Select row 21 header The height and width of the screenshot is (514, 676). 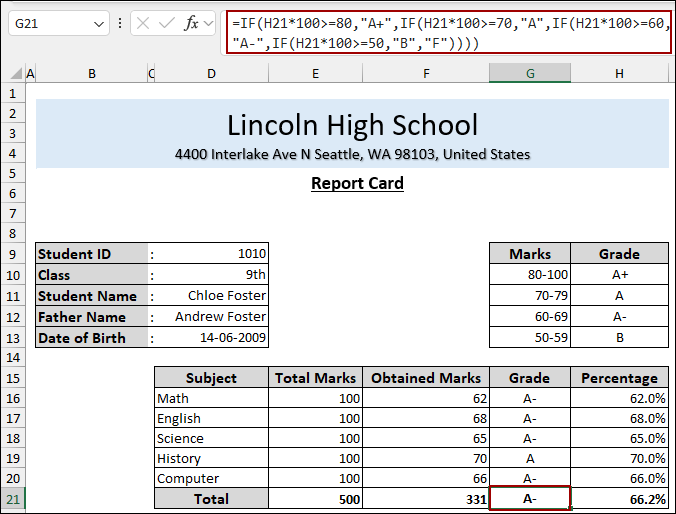point(13,499)
